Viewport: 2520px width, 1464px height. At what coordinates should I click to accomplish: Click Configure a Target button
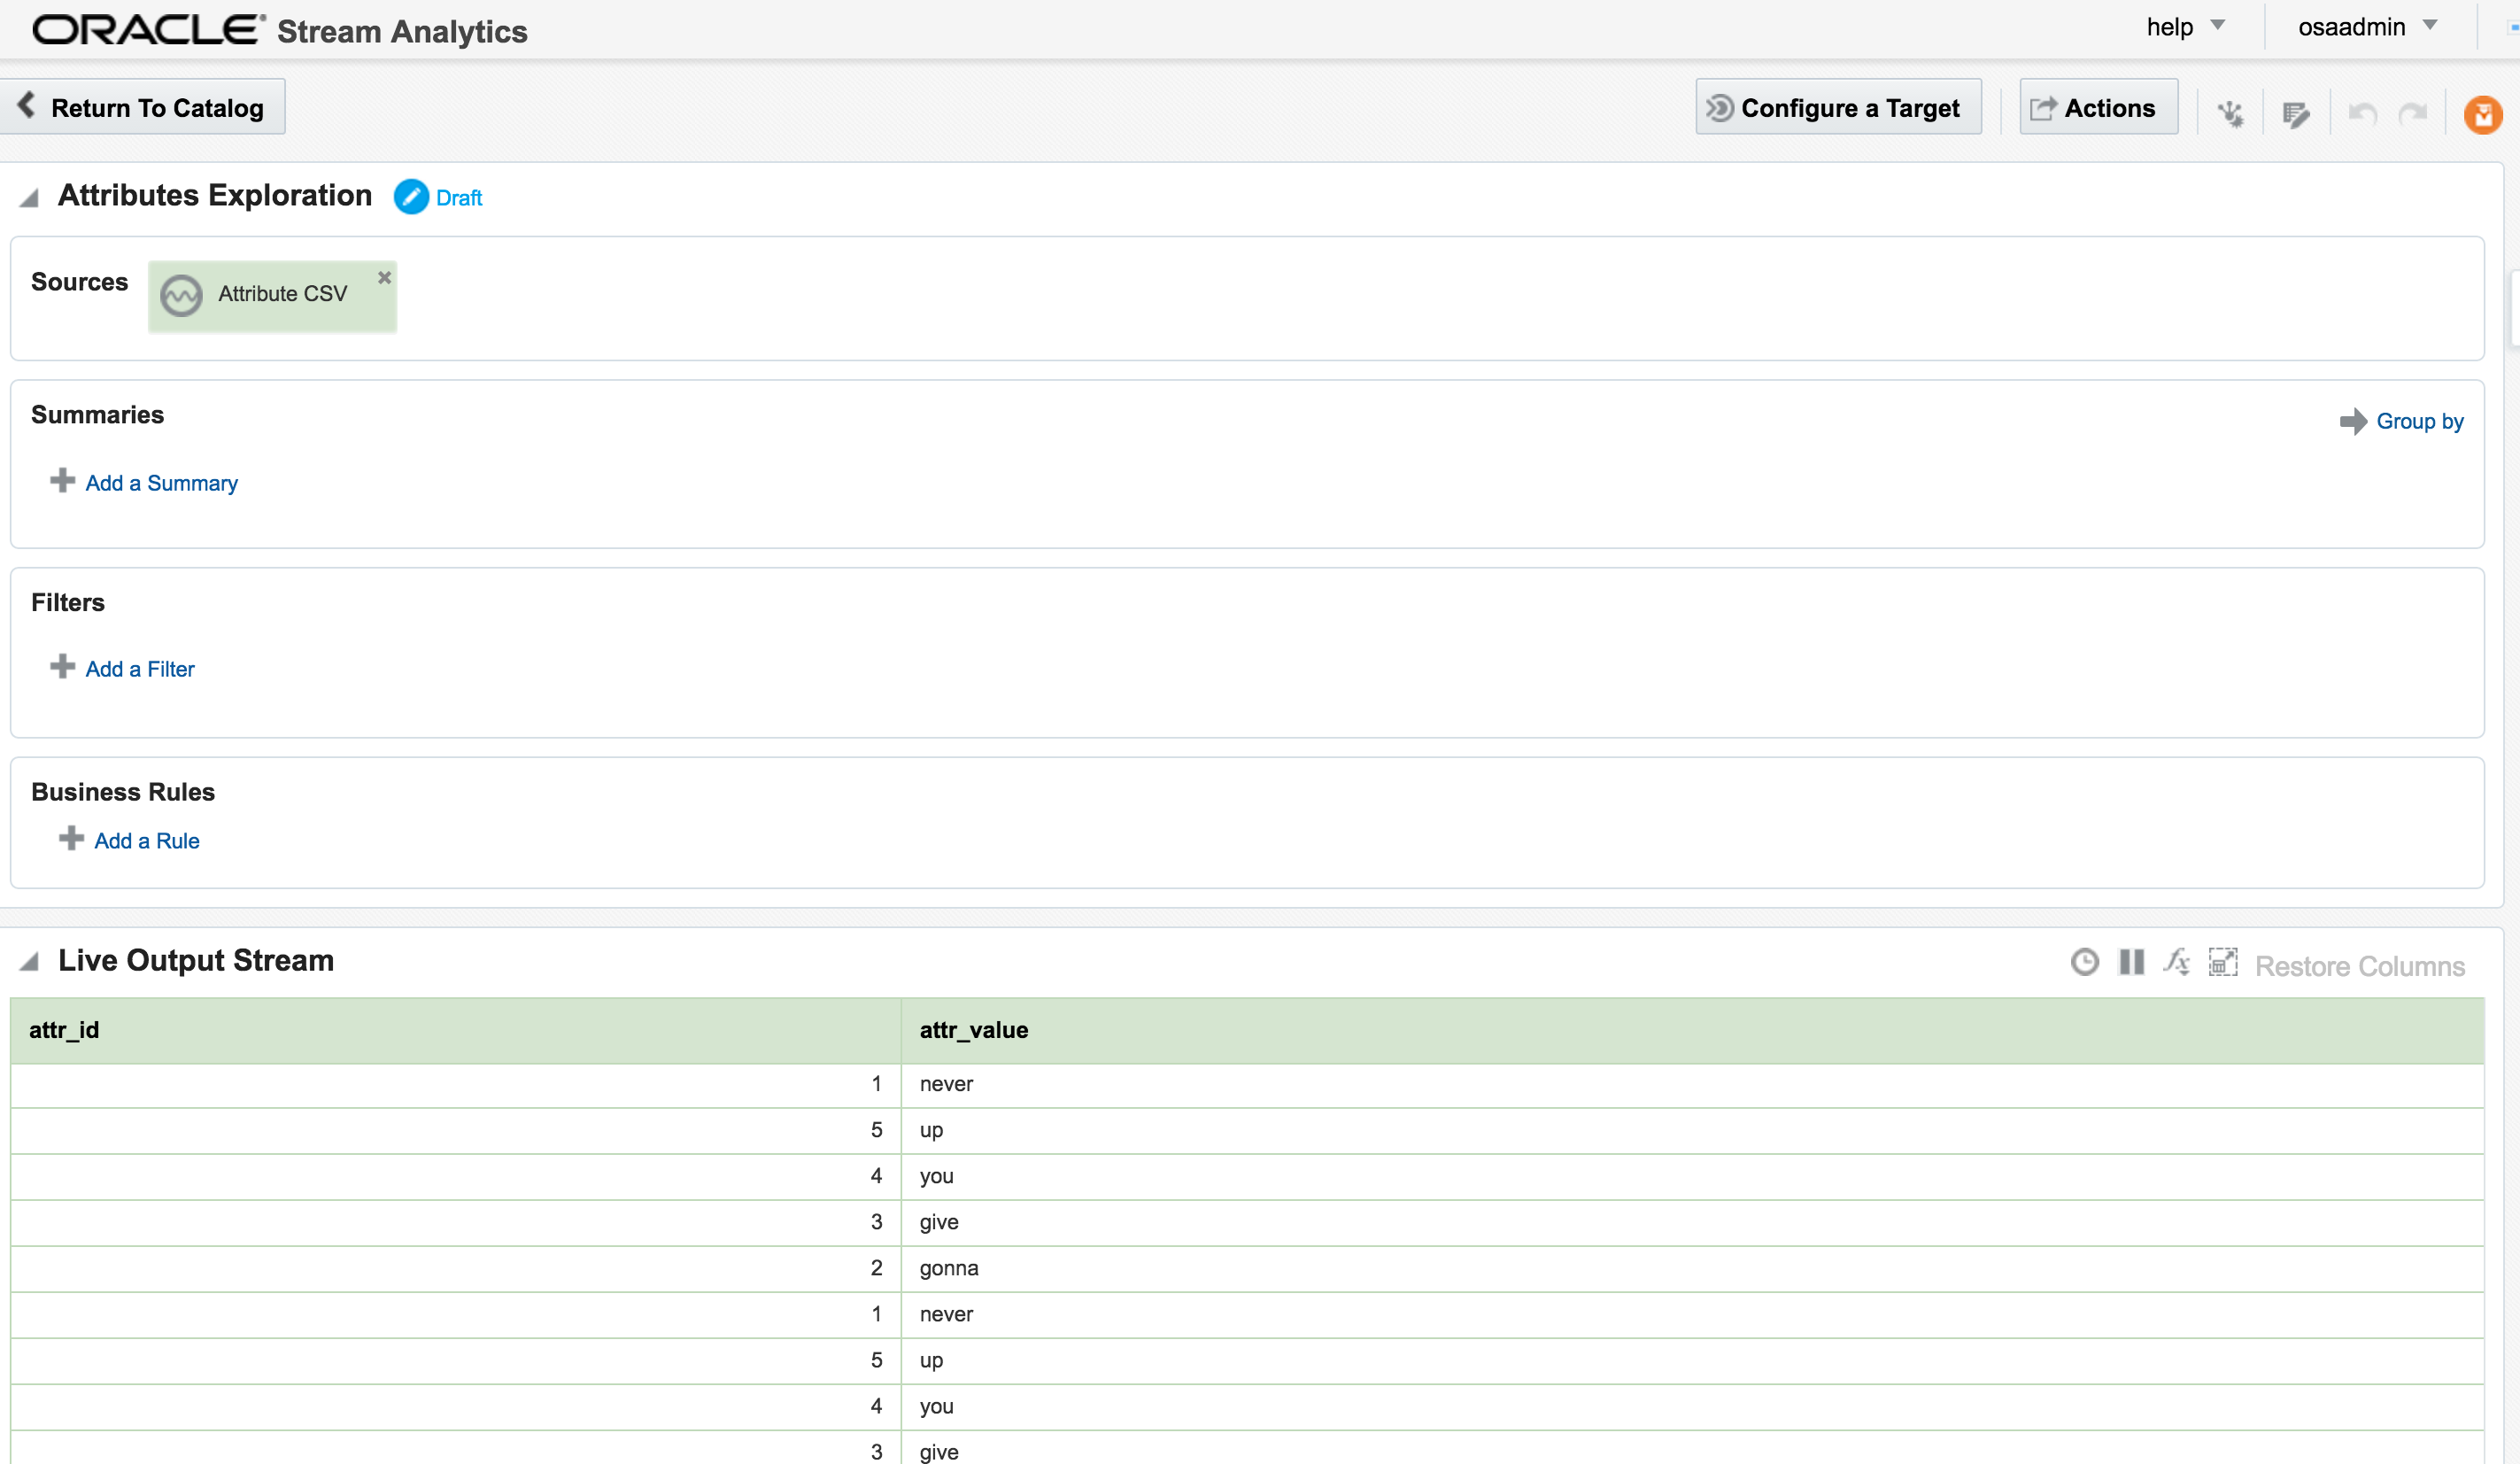[1837, 107]
